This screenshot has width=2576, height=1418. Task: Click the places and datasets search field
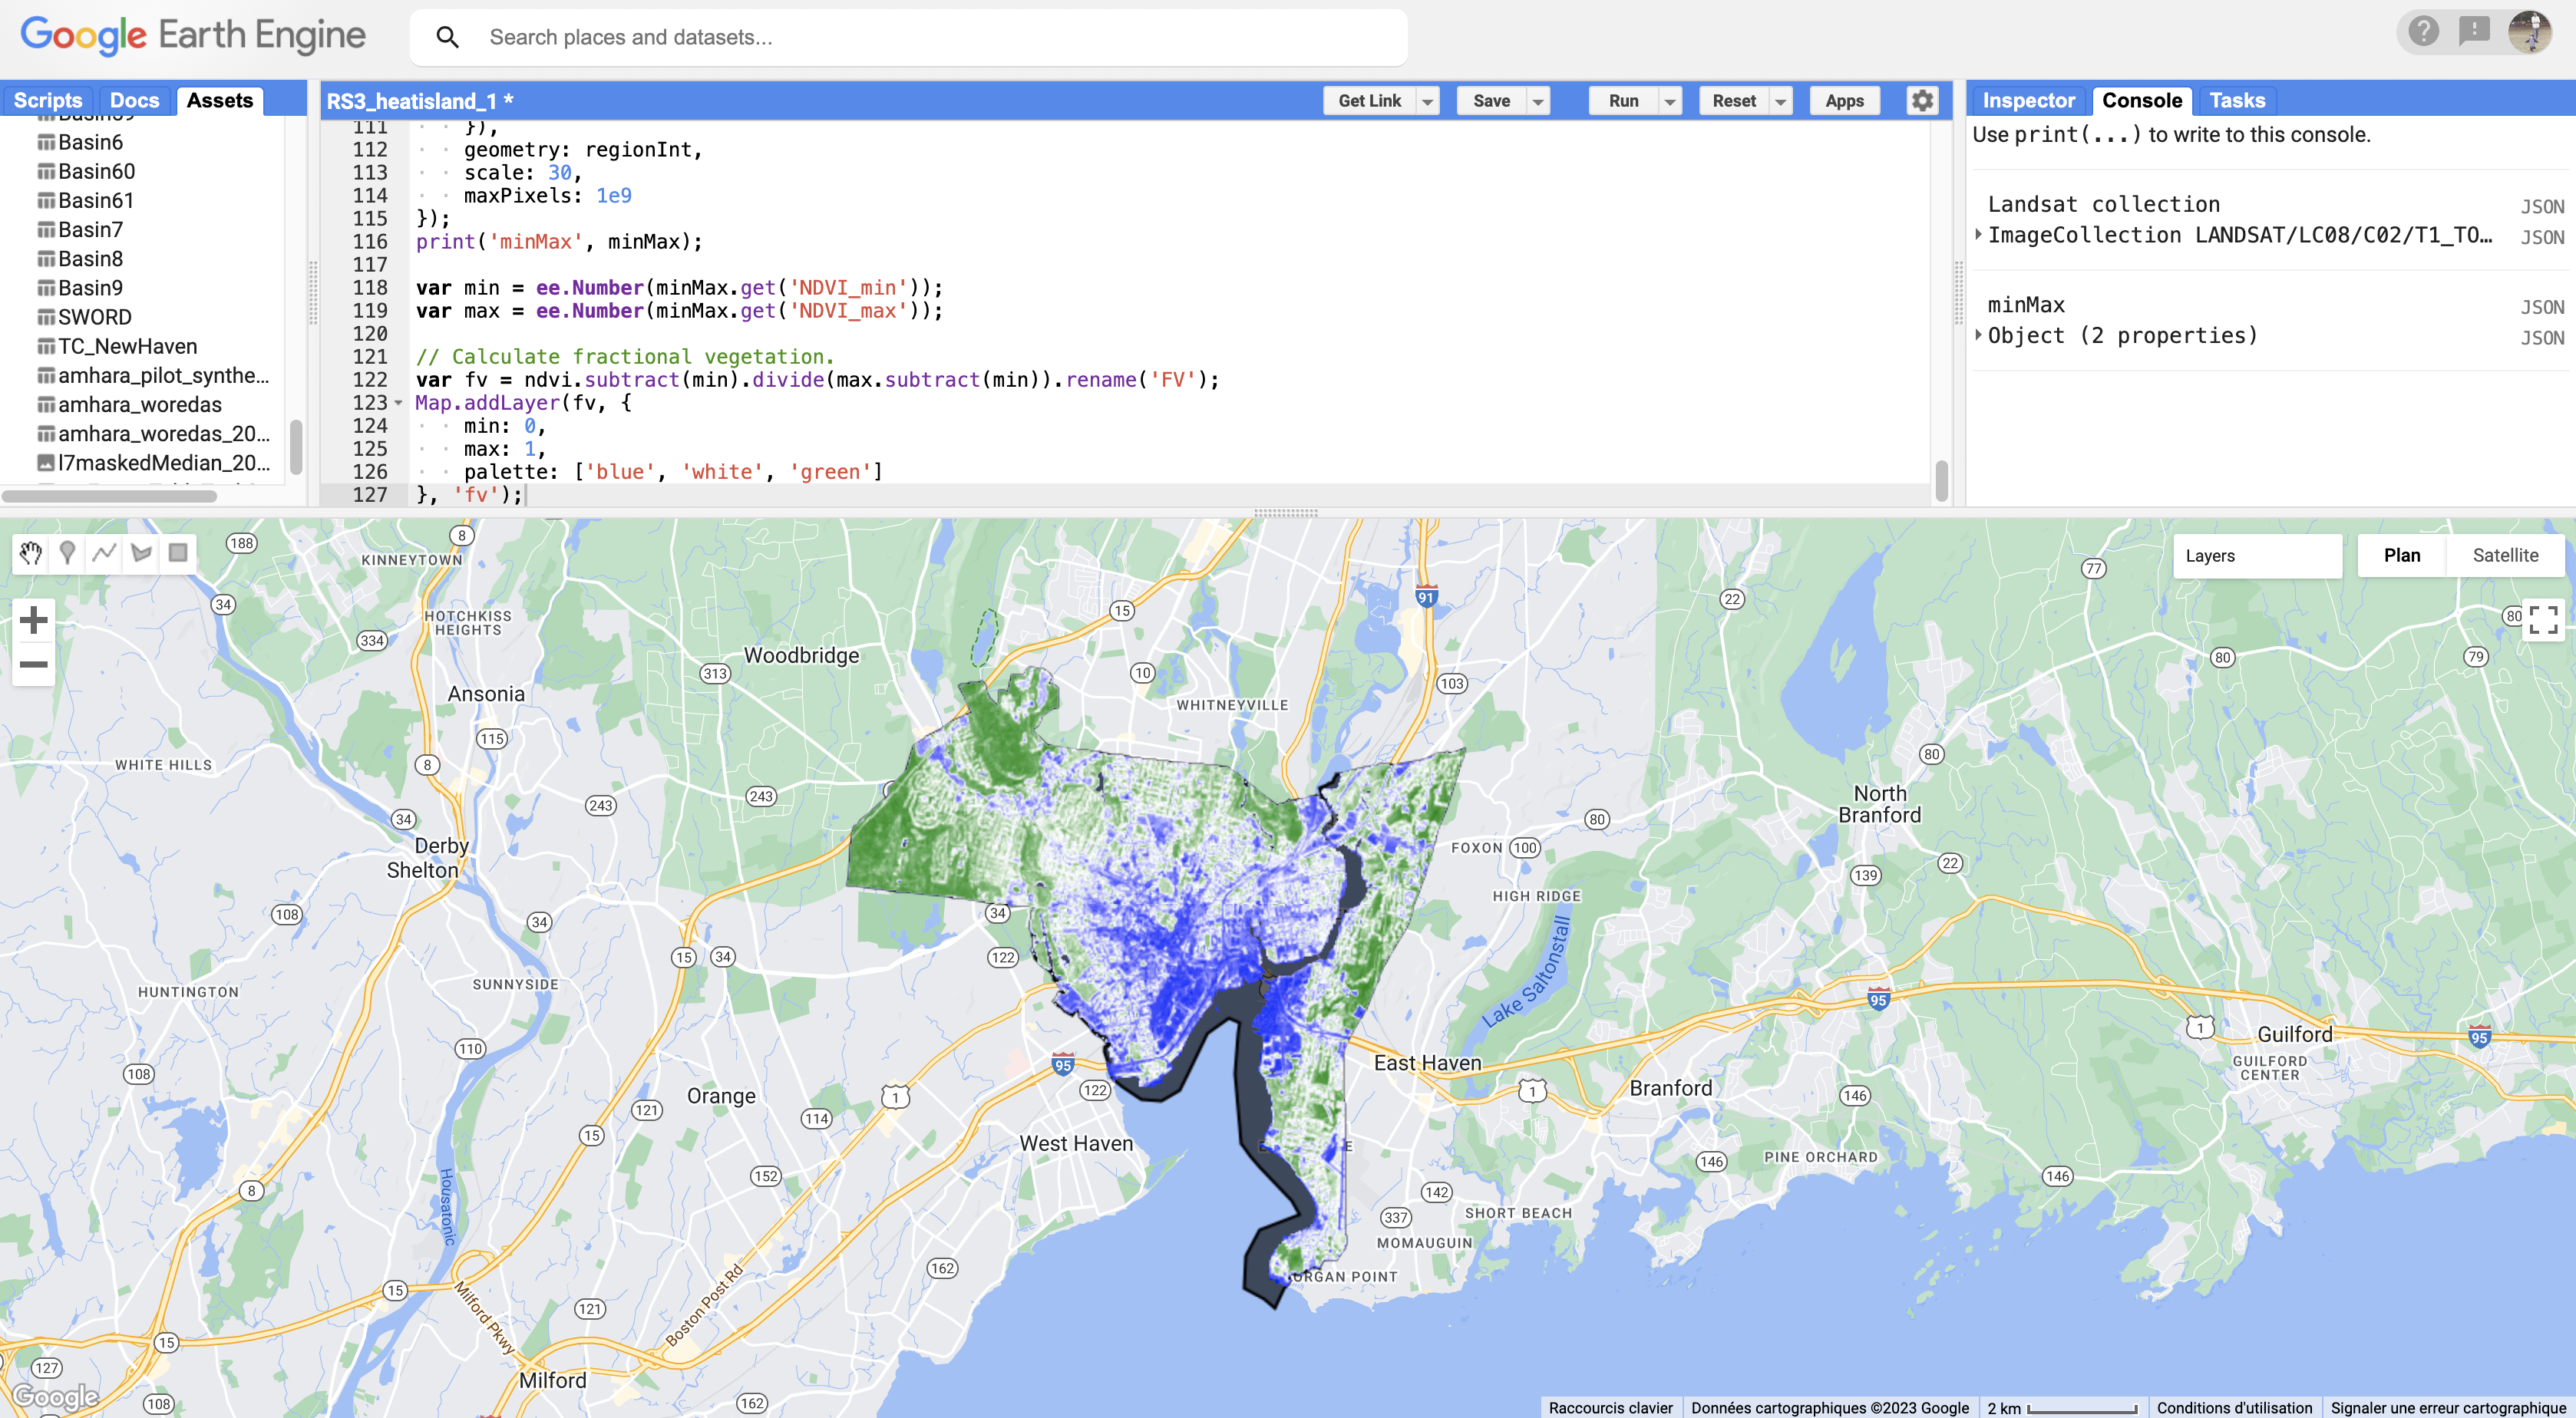(x=930, y=38)
